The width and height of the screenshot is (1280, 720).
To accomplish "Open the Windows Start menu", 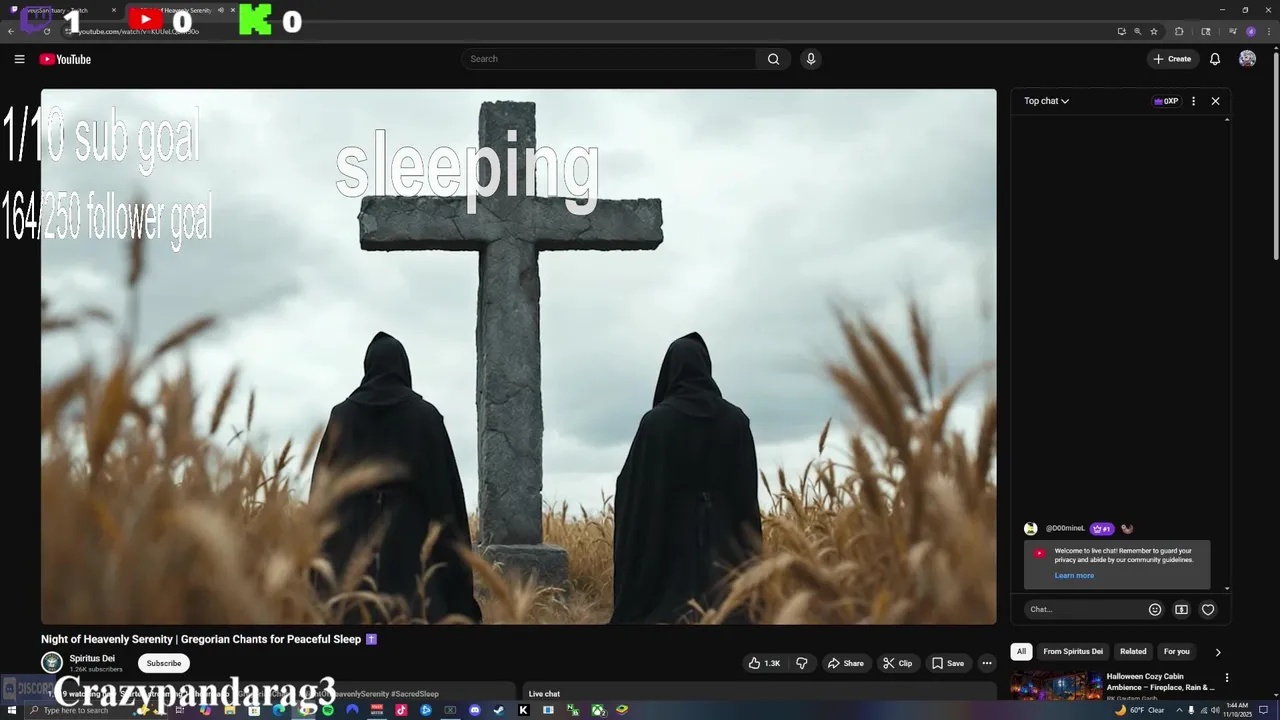I will pos(11,710).
